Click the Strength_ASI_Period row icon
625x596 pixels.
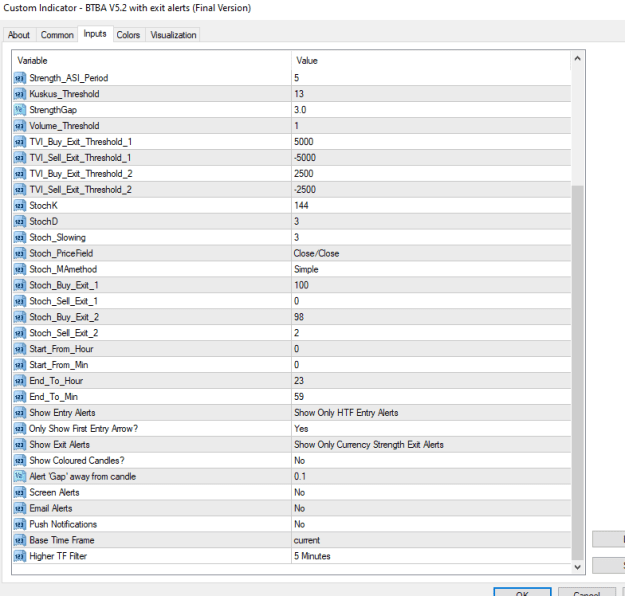pos(20,78)
